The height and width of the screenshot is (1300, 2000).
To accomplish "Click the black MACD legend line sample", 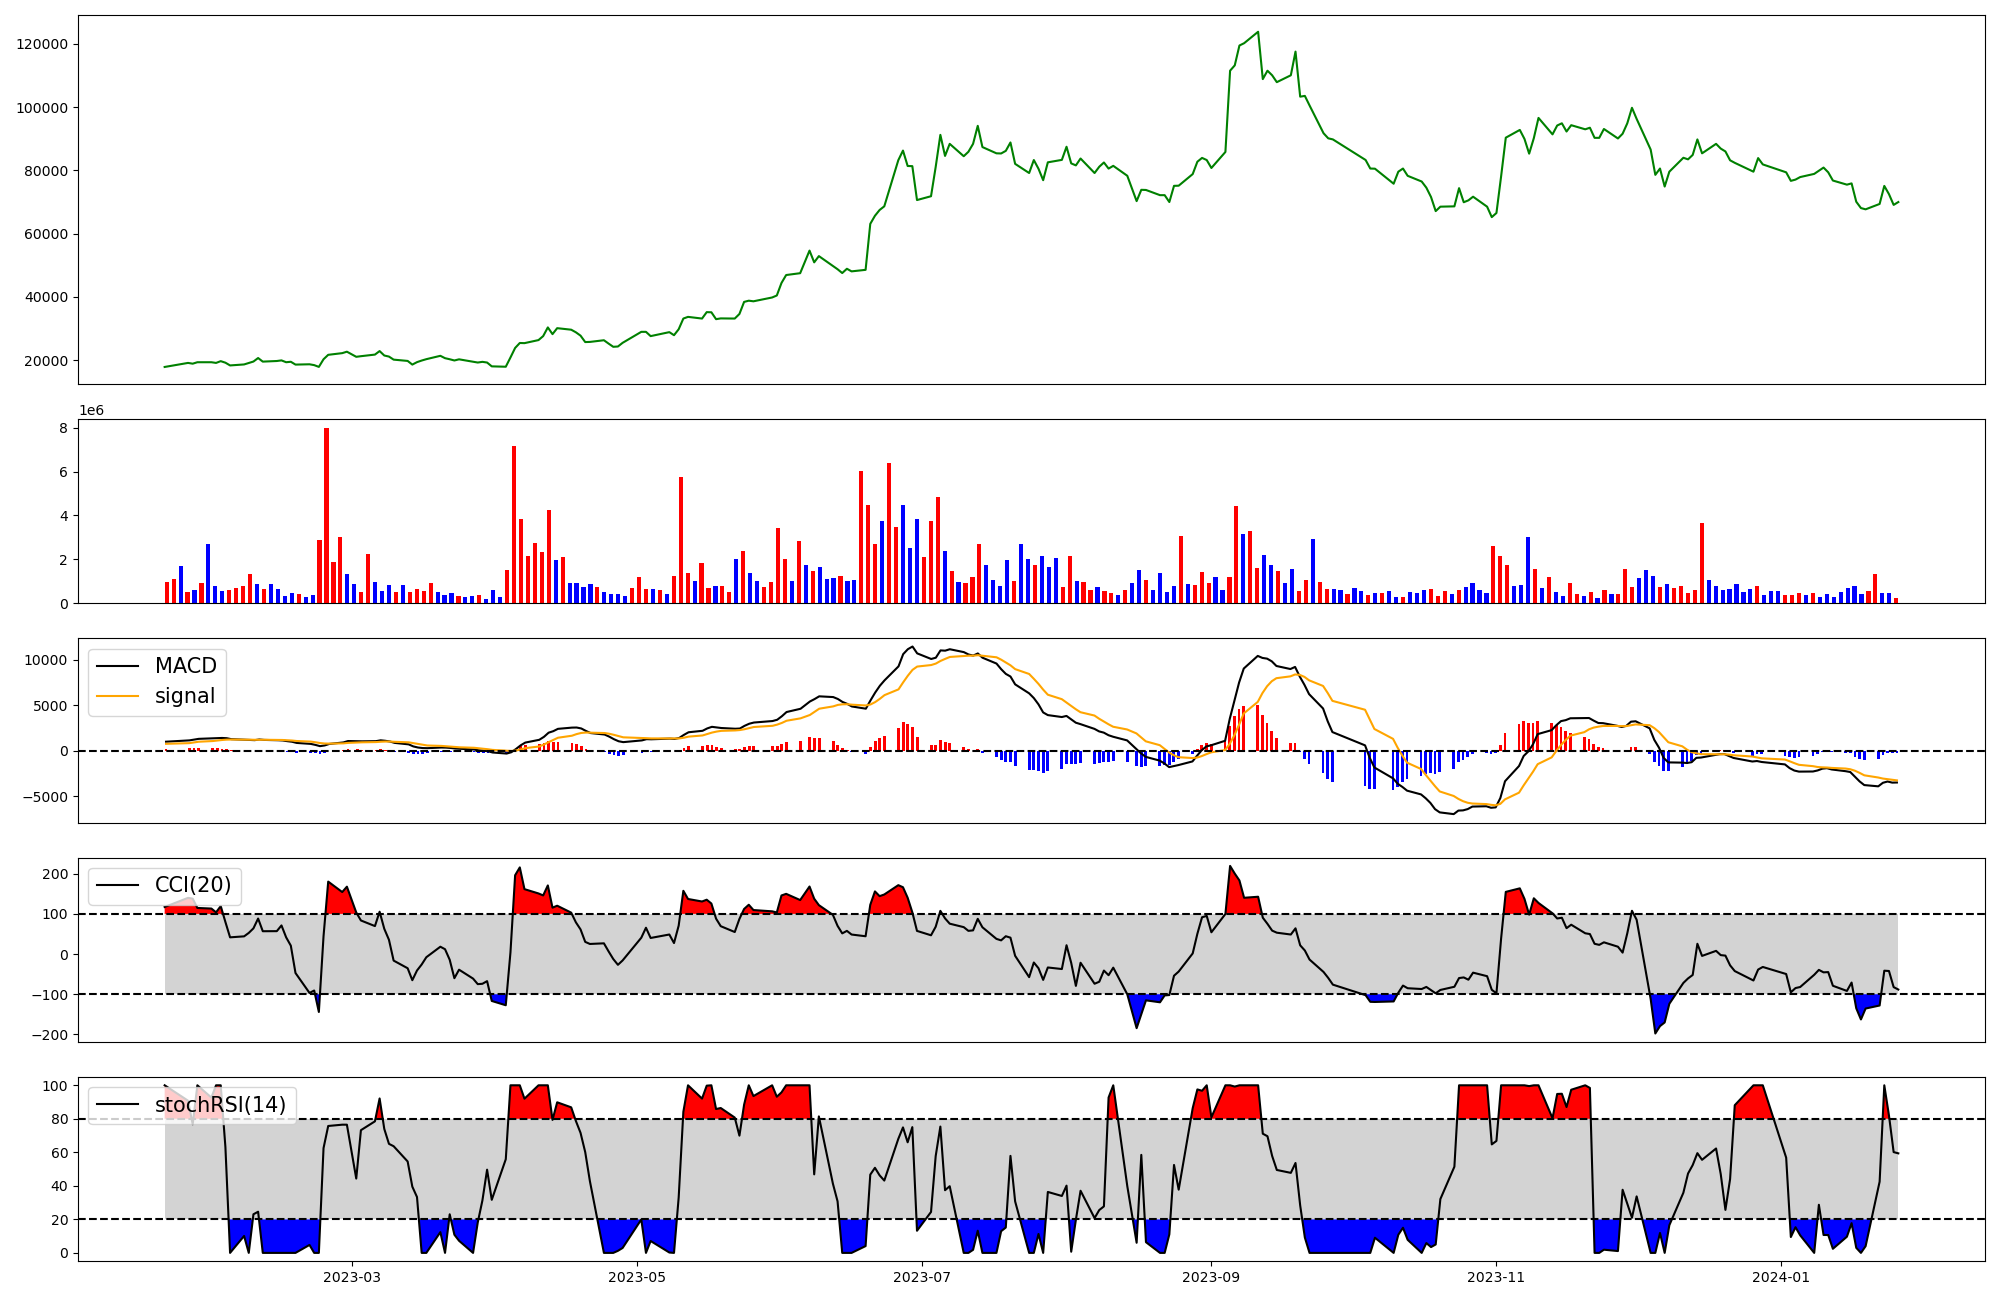I will pos(117,666).
